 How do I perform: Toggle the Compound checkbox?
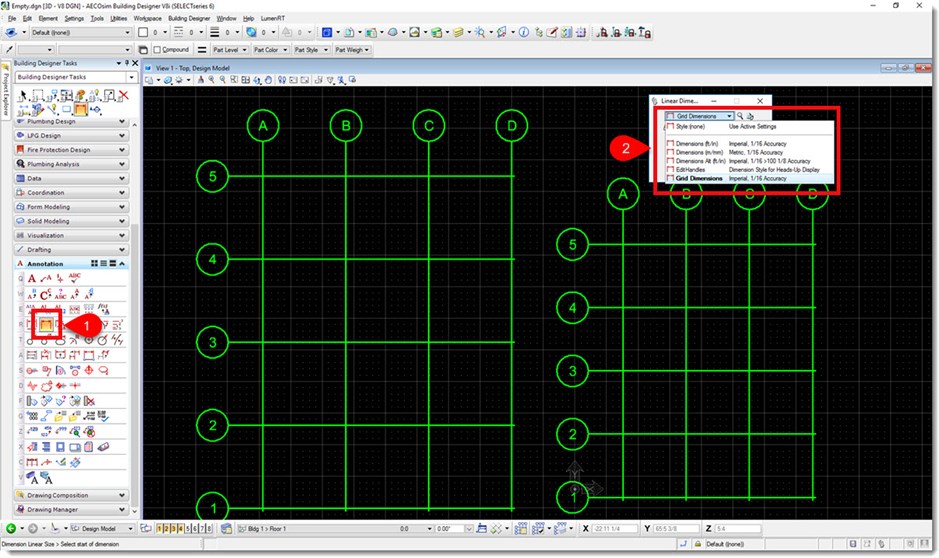157,50
